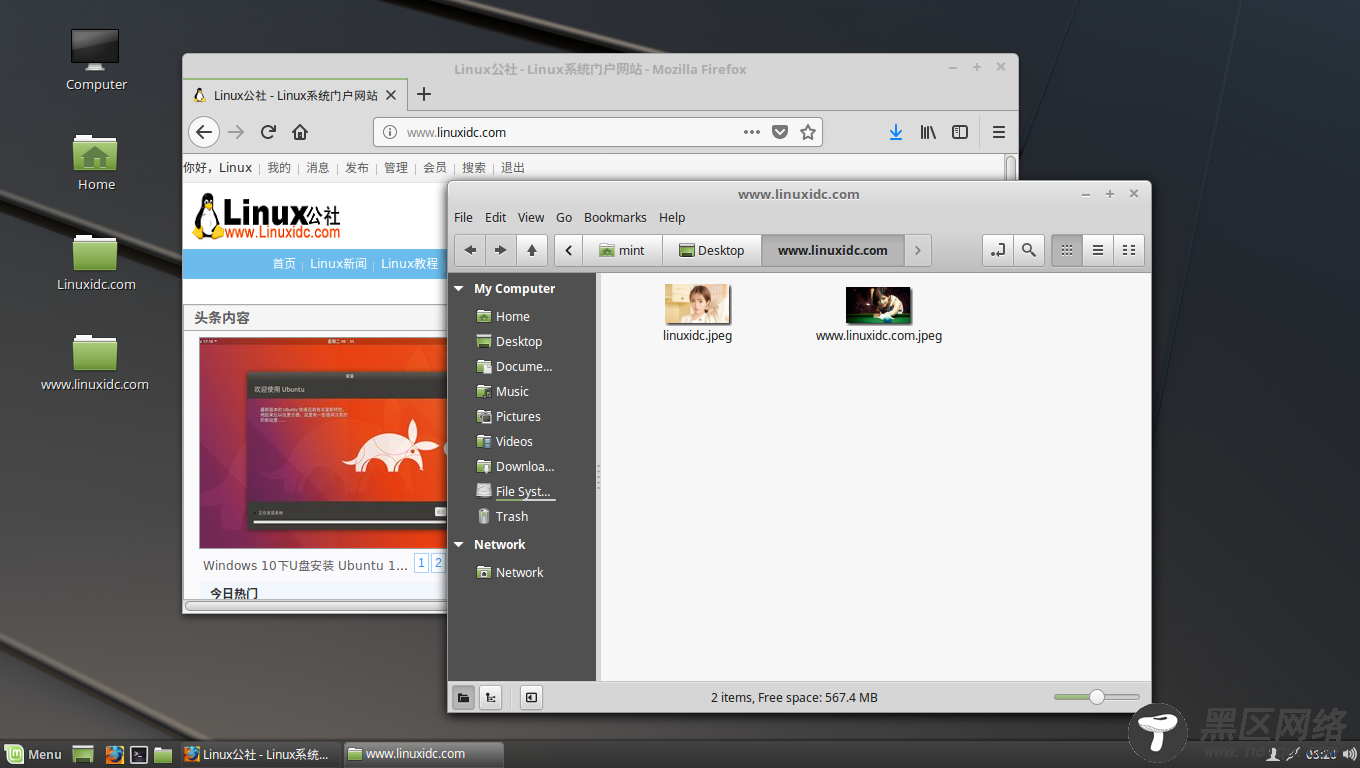Collapse the My Computer sidebar section

point(459,289)
